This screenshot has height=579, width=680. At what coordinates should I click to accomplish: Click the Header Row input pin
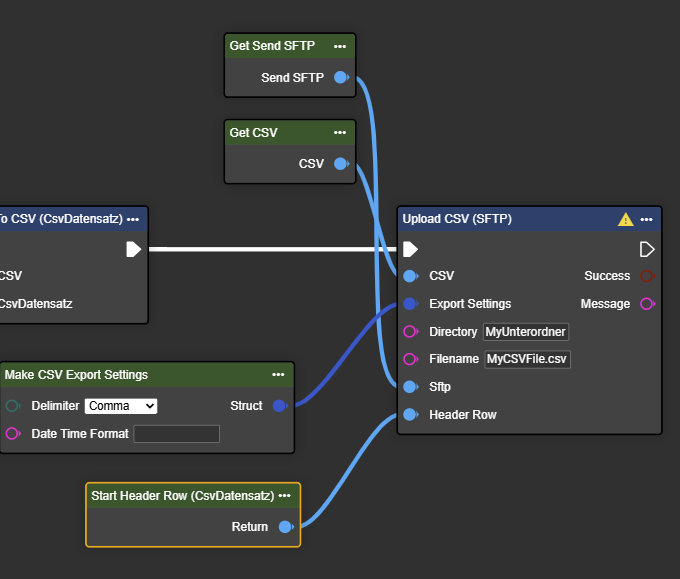pyautogui.click(x=410, y=415)
